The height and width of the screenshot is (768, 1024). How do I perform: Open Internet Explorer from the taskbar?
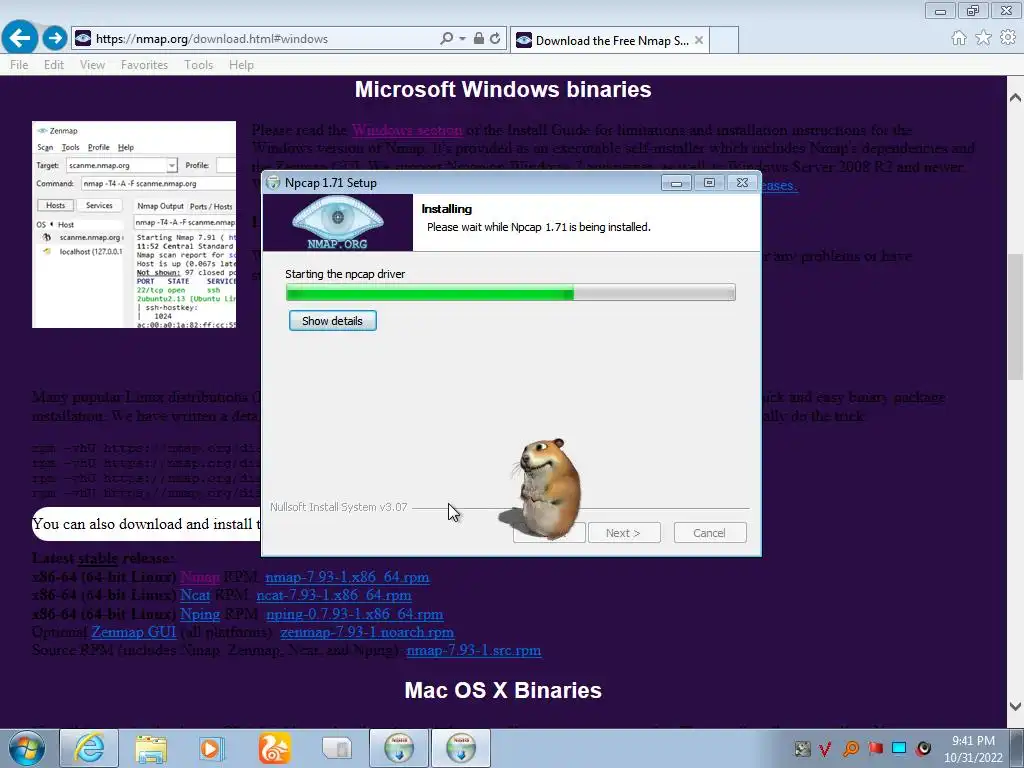click(89, 748)
